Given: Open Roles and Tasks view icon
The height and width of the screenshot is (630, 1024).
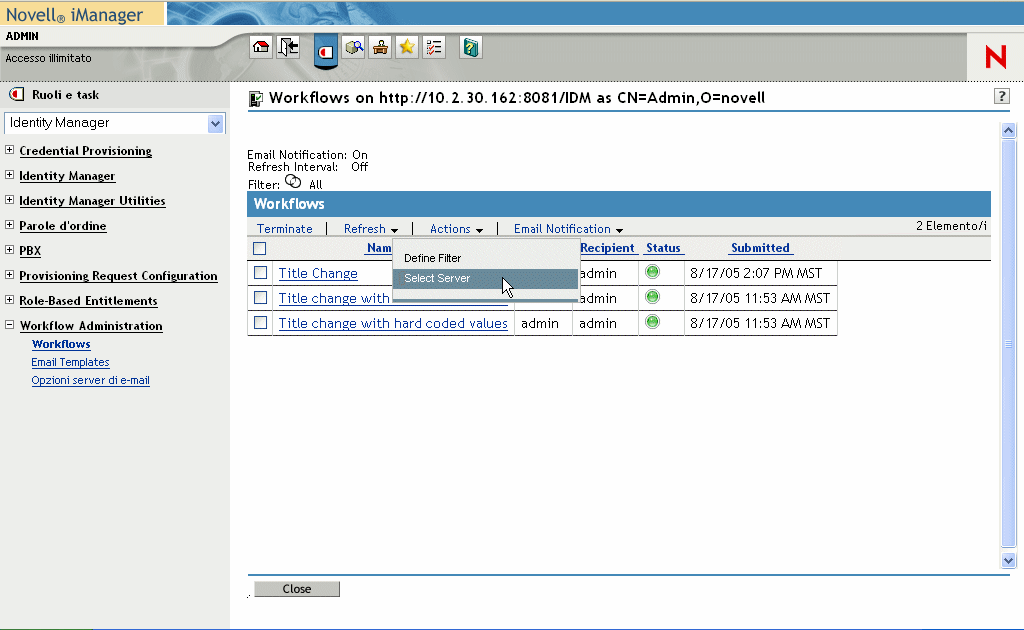Looking at the screenshot, I should point(325,49).
